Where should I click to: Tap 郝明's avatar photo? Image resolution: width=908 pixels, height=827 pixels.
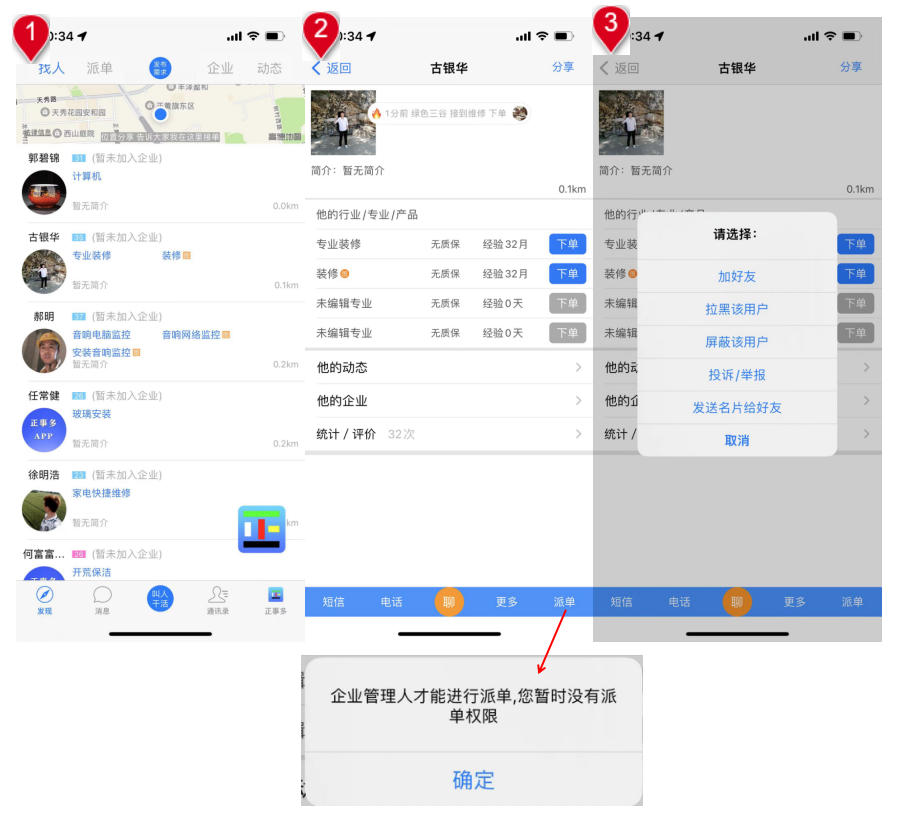click(44, 351)
